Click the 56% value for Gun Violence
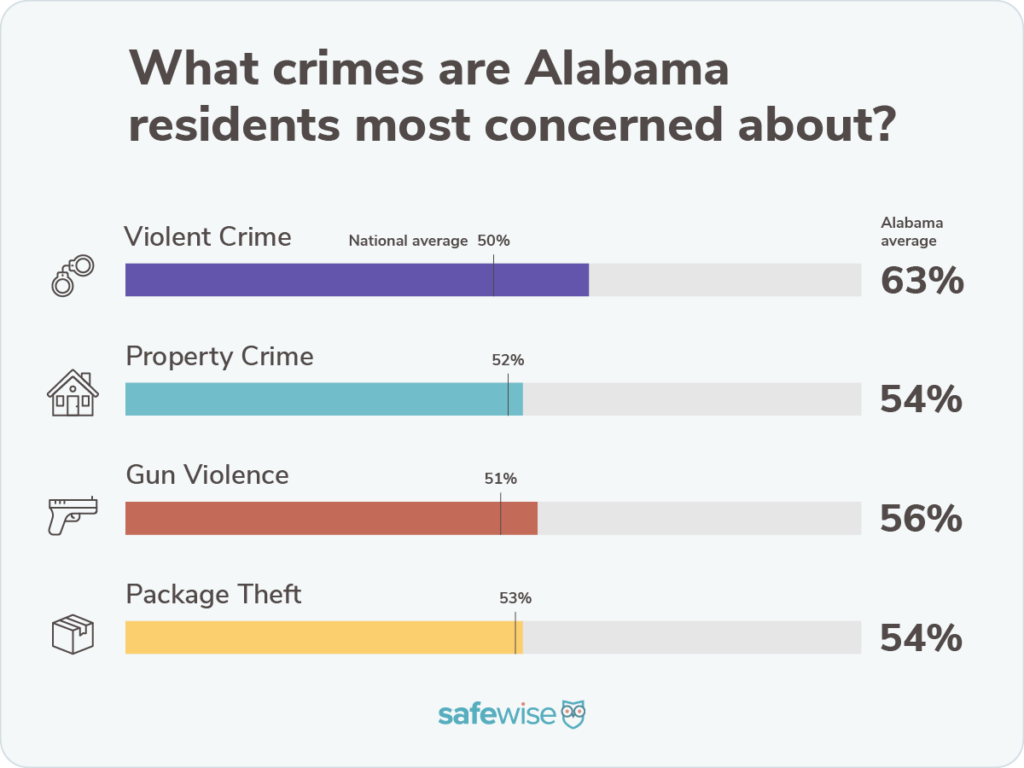This screenshot has width=1024, height=768. pyautogui.click(x=921, y=518)
